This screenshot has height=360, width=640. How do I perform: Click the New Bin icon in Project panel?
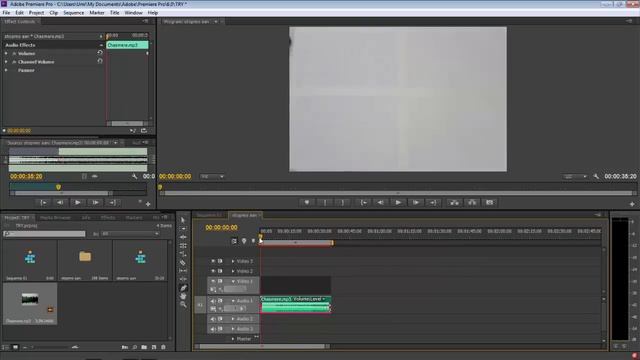coord(144,347)
